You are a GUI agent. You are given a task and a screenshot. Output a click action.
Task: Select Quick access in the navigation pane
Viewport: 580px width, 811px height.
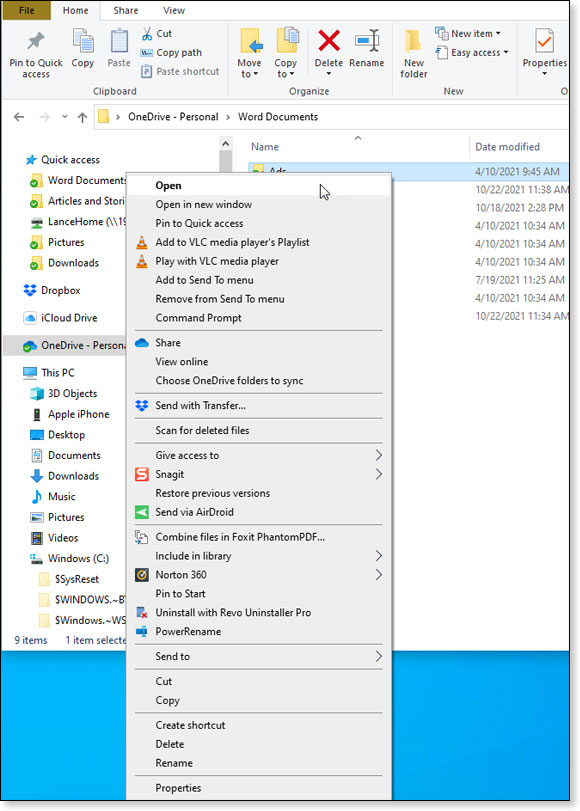70,160
